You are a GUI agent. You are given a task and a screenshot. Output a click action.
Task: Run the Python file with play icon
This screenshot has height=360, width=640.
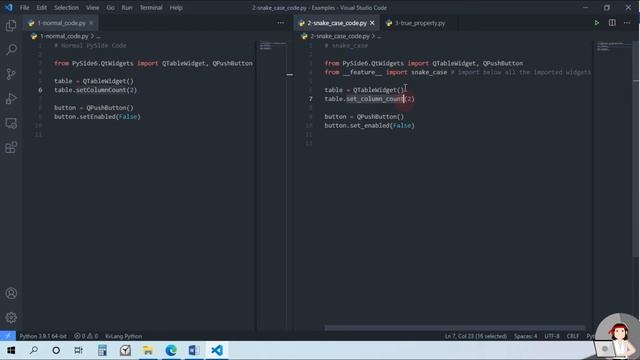tap(596, 23)
